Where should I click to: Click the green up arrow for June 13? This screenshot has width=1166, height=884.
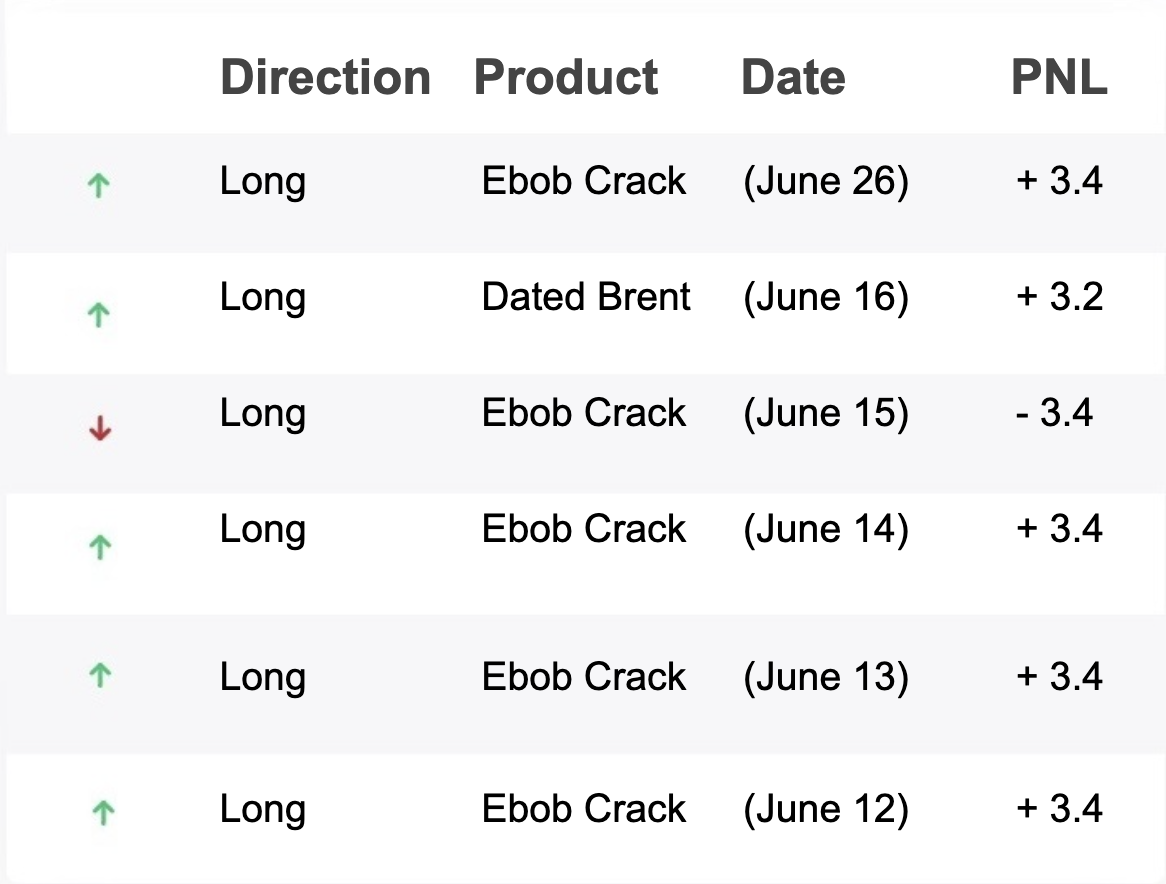(x=99, y=675)
